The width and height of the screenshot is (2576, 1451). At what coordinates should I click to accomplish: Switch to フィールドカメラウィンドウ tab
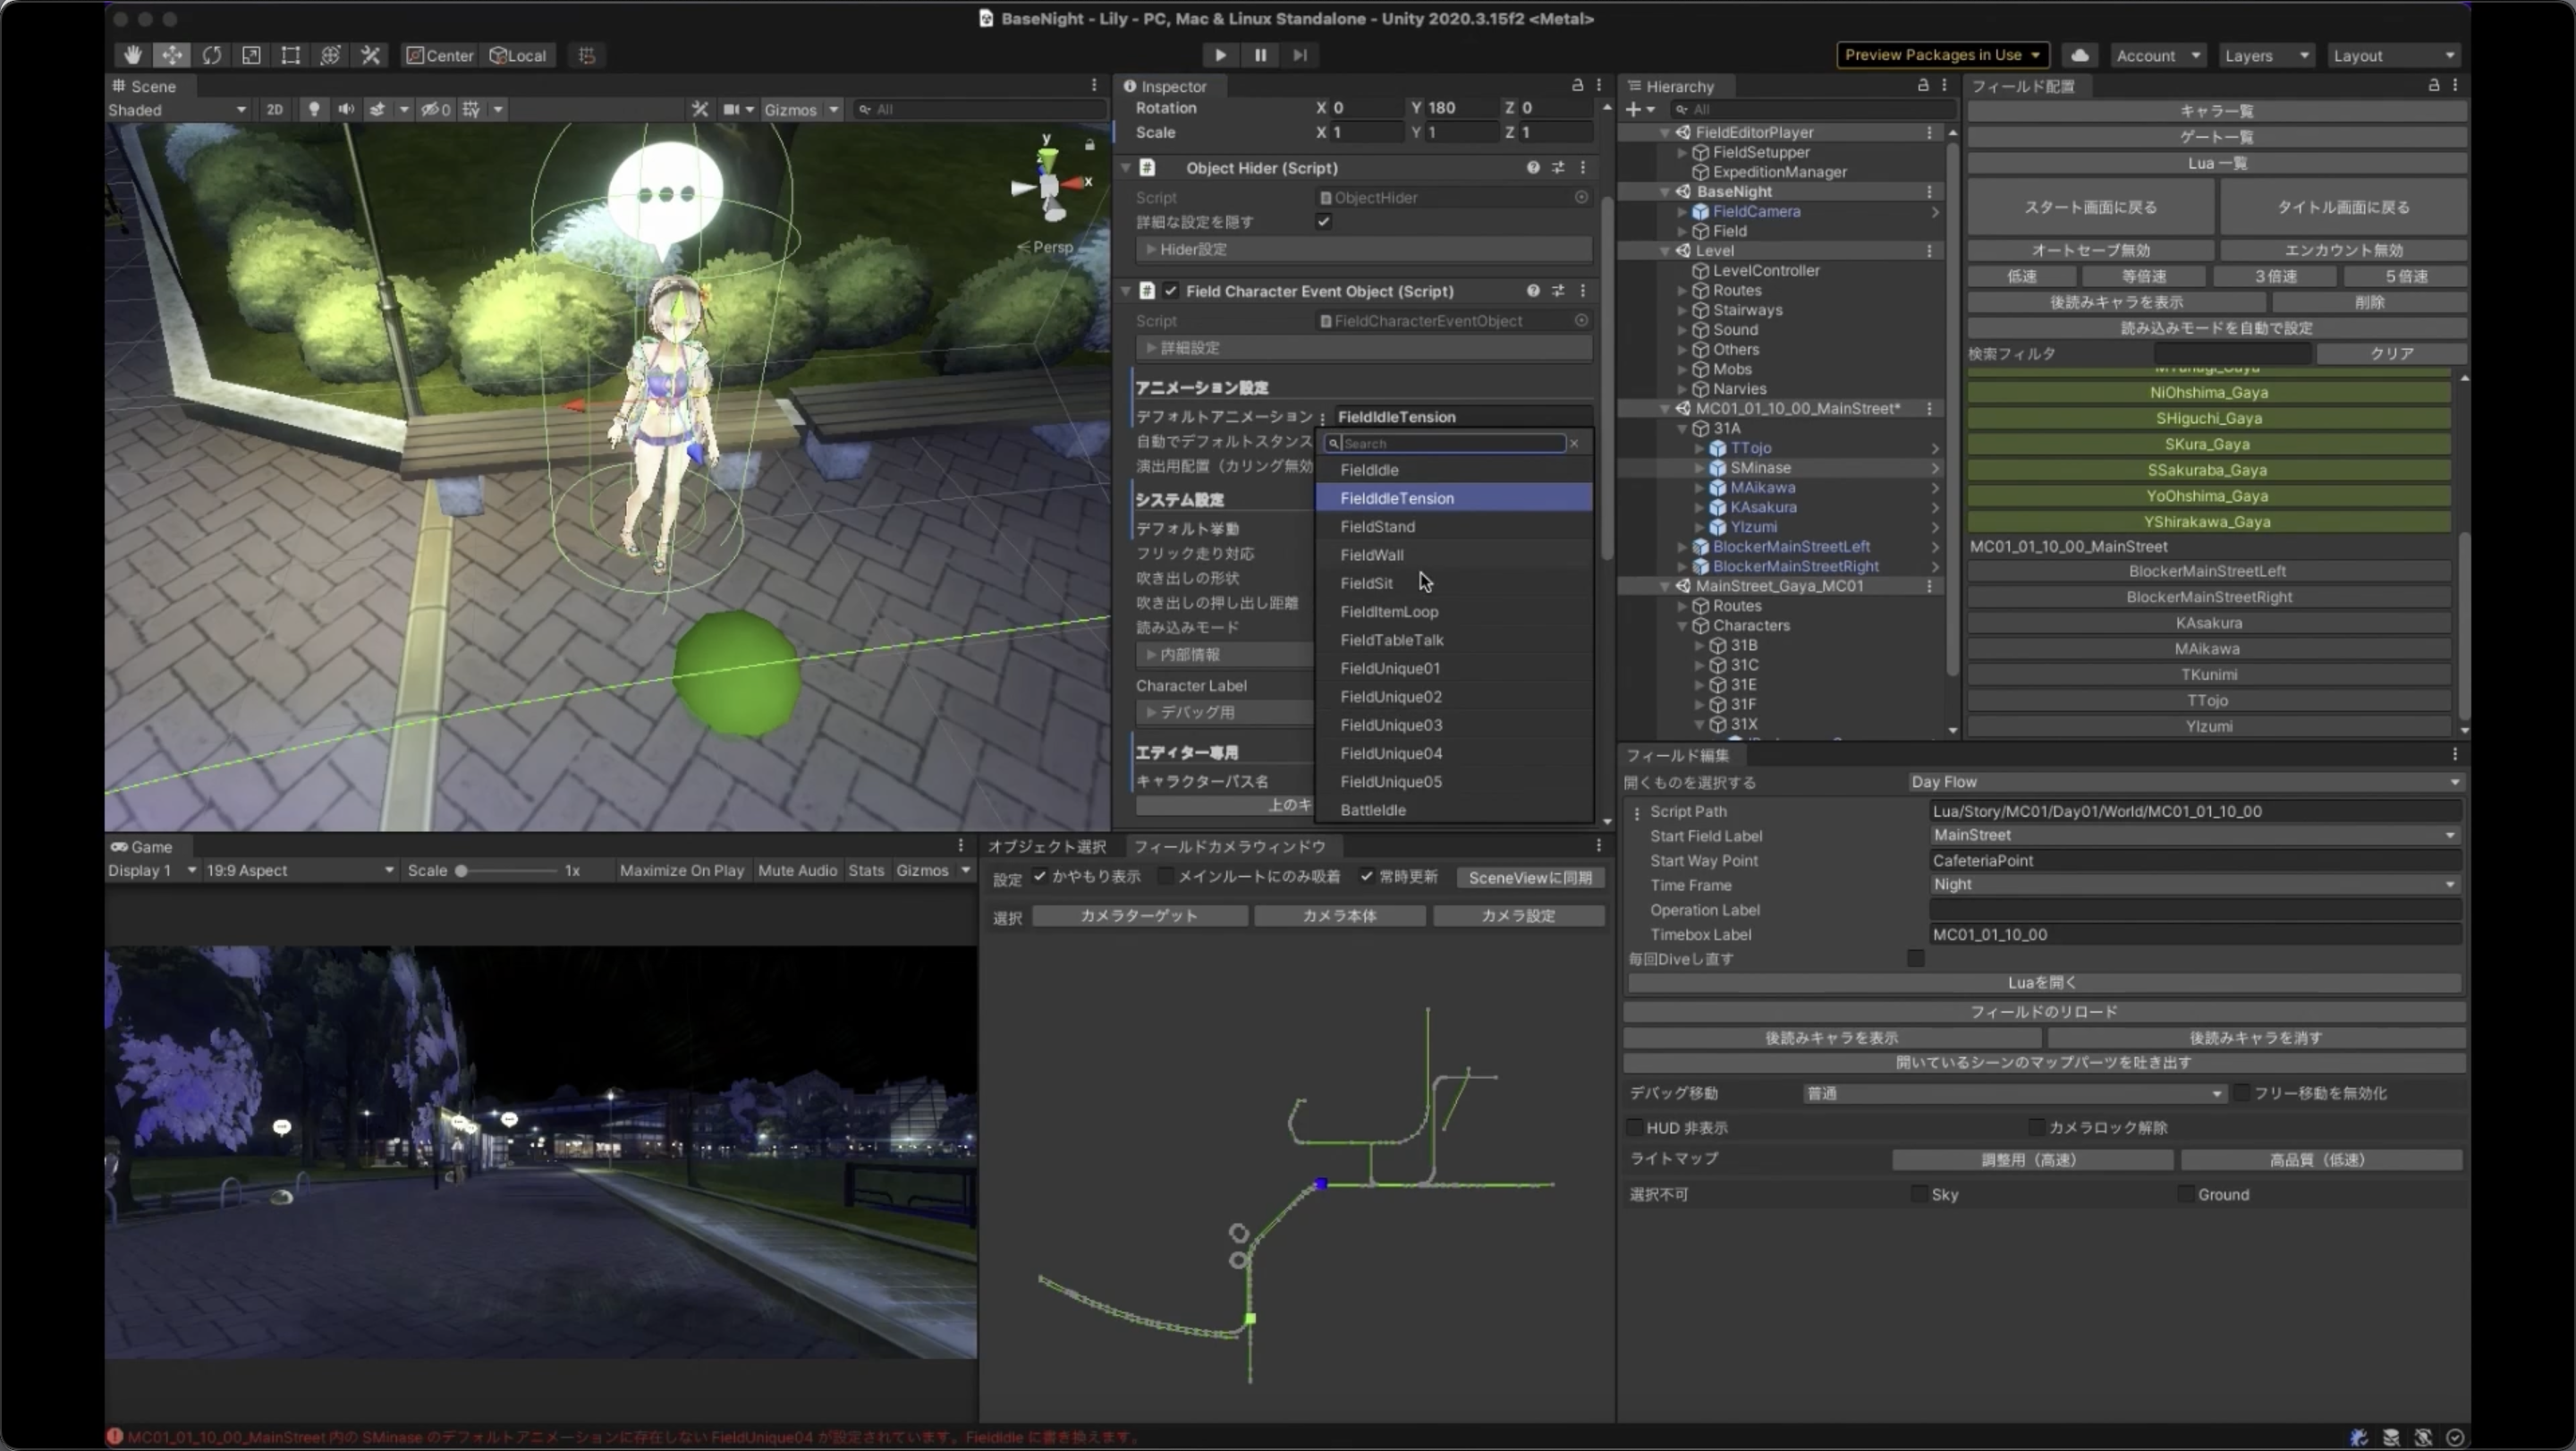point(1229,846)
